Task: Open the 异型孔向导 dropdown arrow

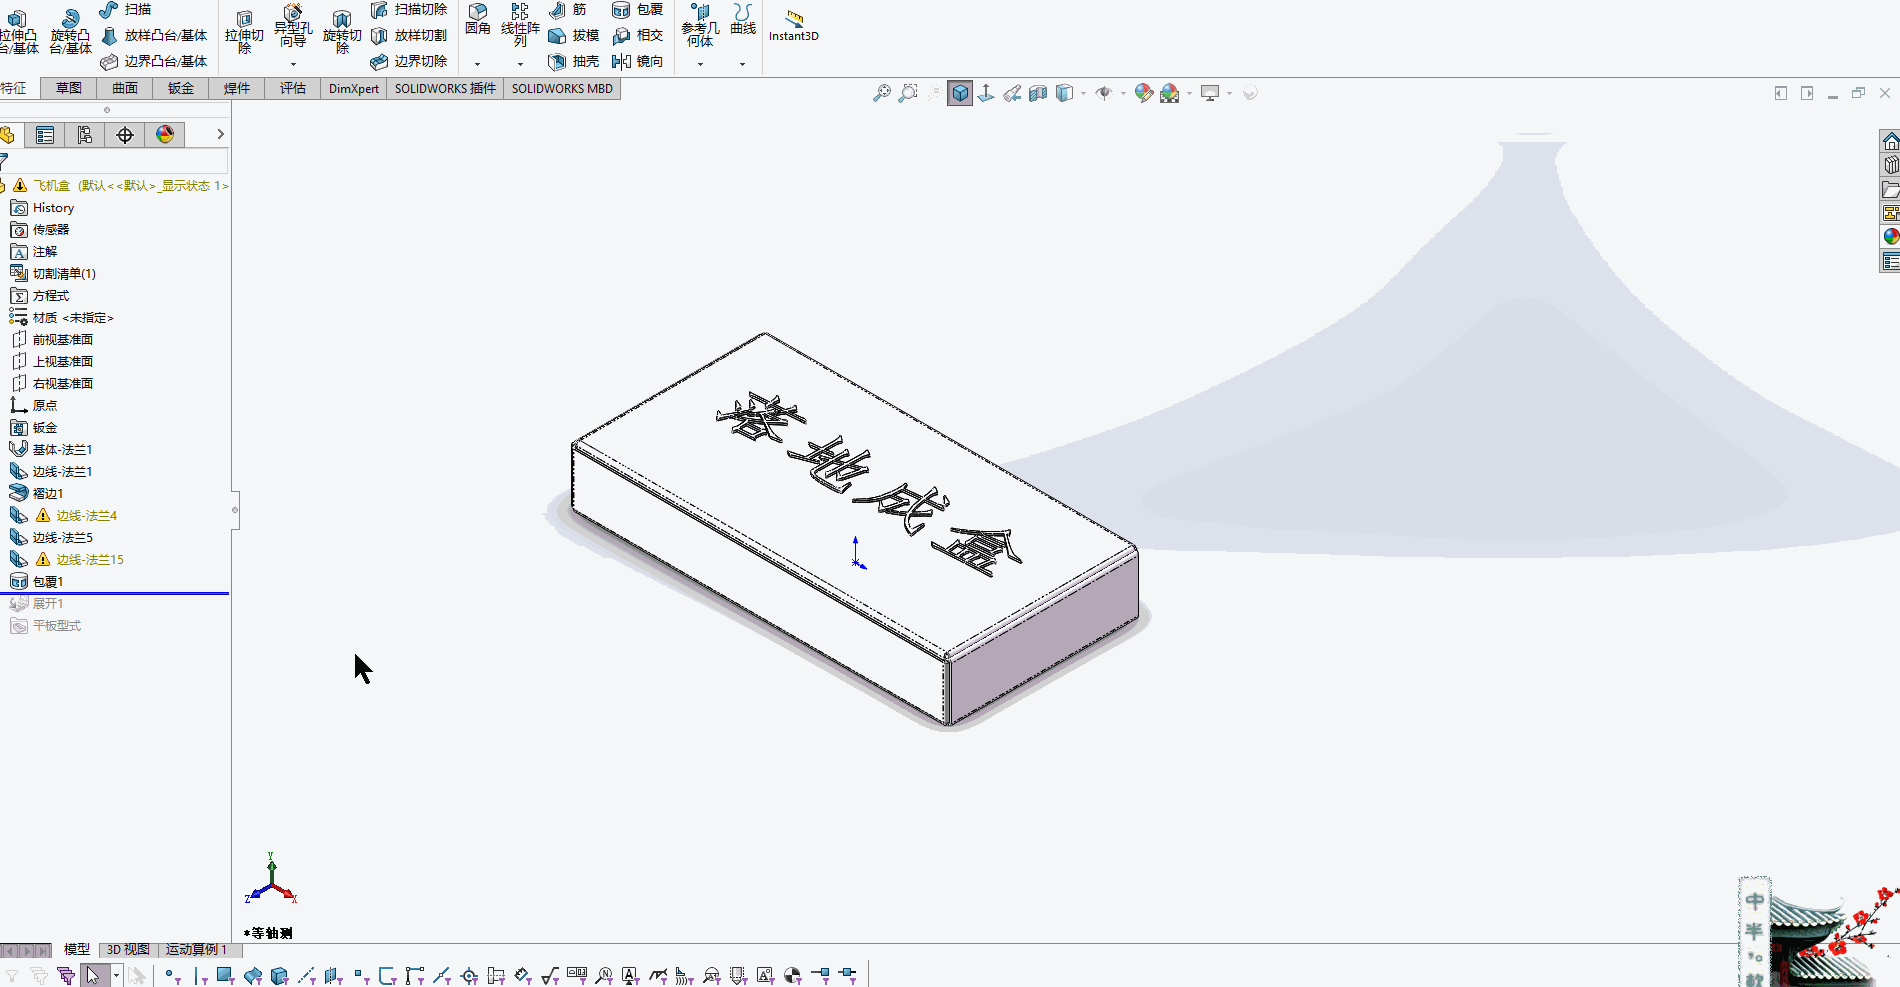Action: pyautogui.click(x=293, y=64)
